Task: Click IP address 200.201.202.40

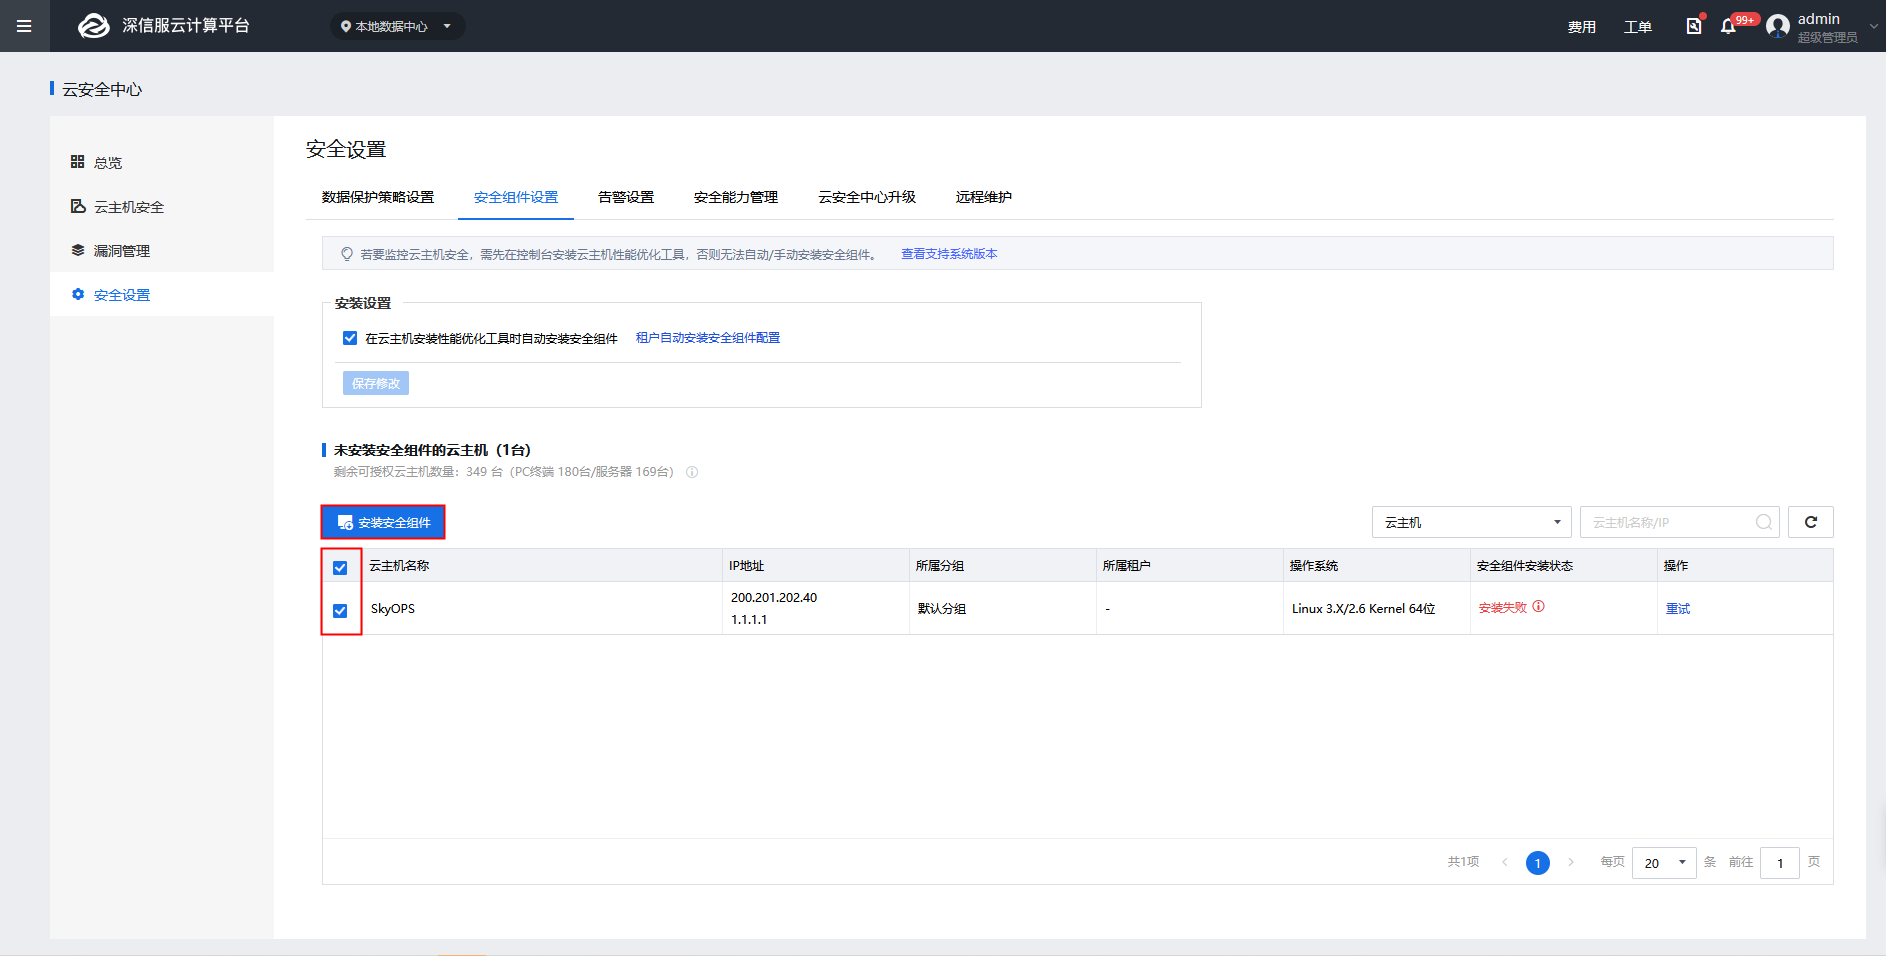Action: (774, 597)
